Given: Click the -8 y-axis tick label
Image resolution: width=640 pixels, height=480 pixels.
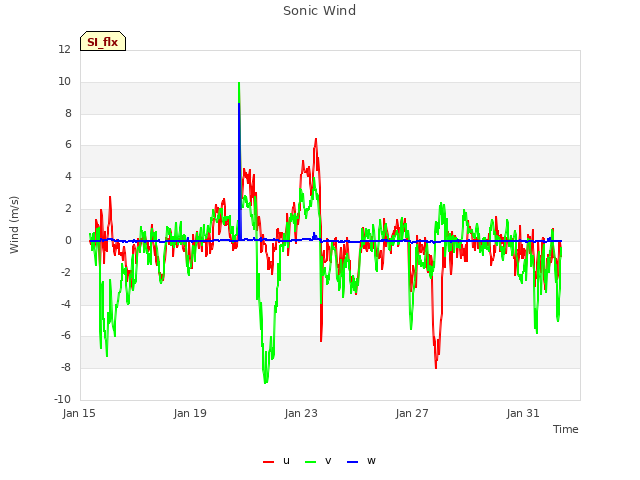Looking at the screenshot, I should point(66,368).
